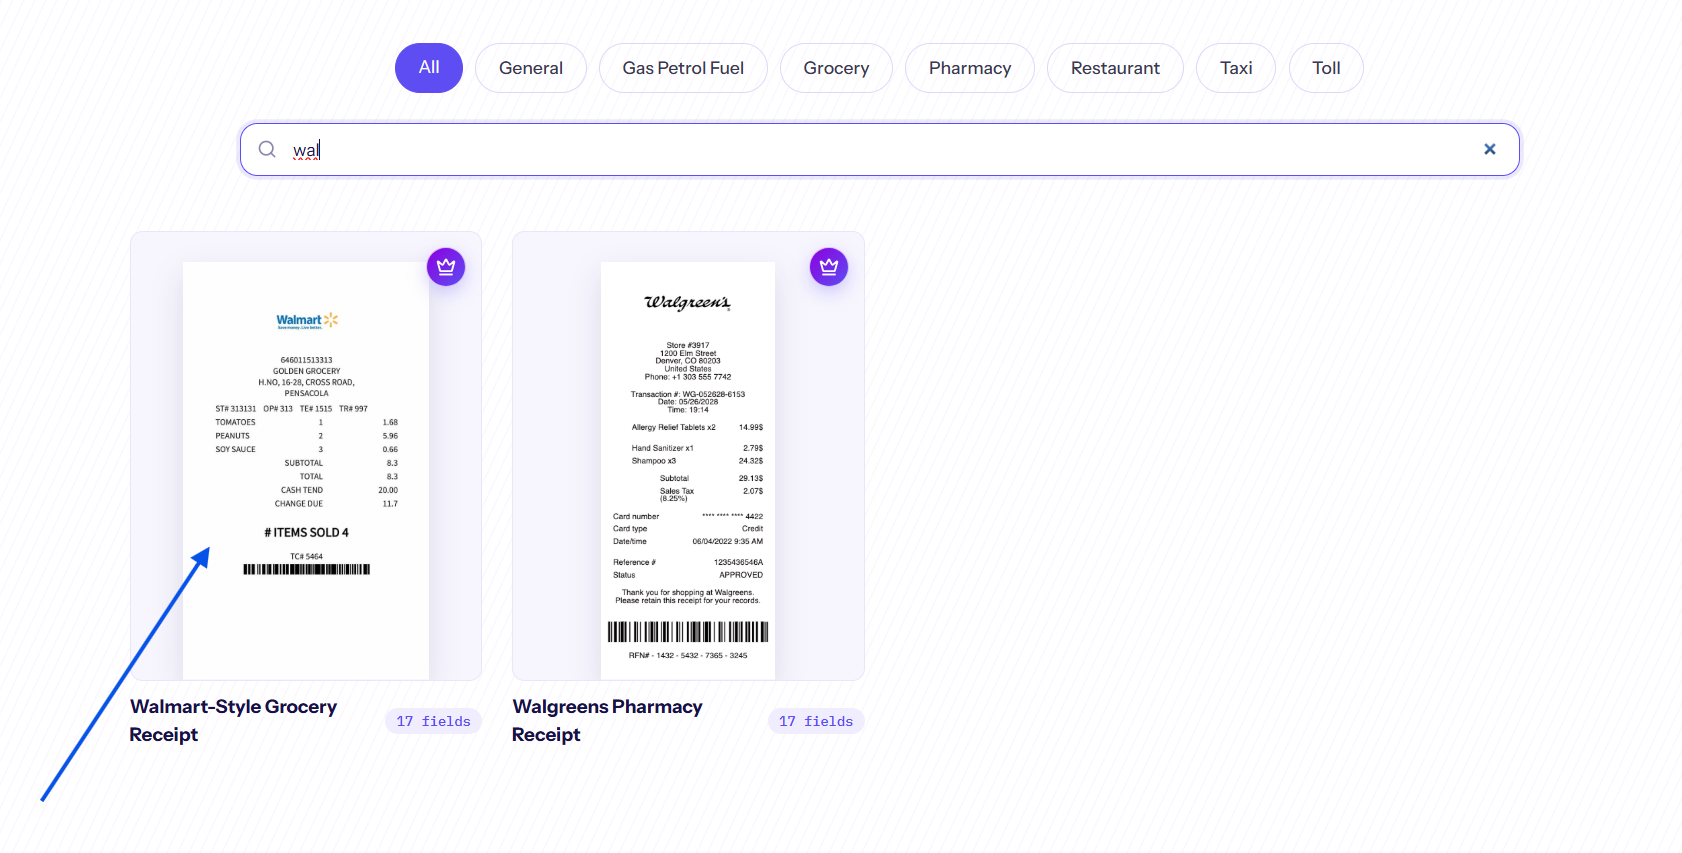Click the premium crown on Walgreens receipt
Viewport: 1682px width, 853px height.
pyautogui.click(x=829, y=267)
